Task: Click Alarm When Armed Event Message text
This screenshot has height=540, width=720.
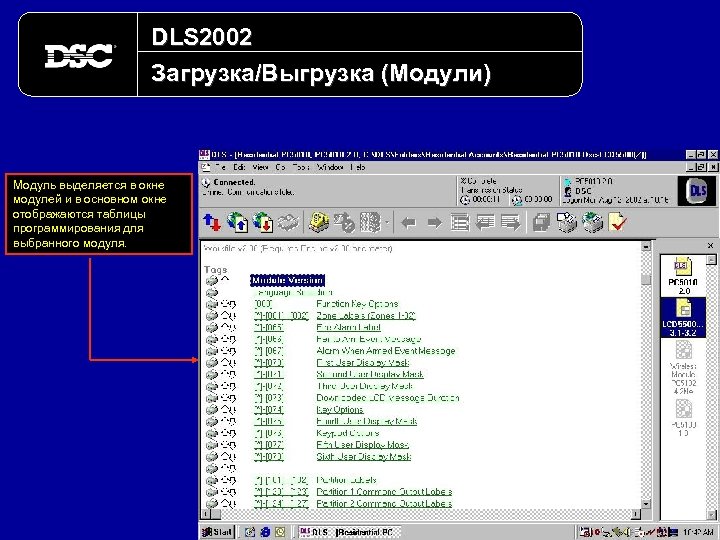Action: (x=386, y=351)
